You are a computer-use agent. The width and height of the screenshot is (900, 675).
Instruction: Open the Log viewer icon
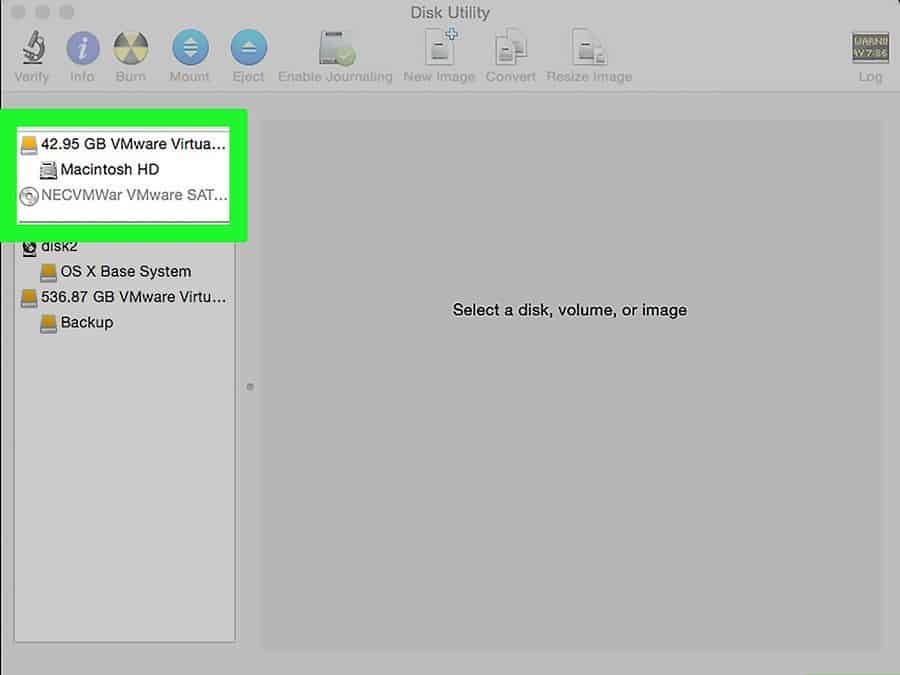point(870,48)
